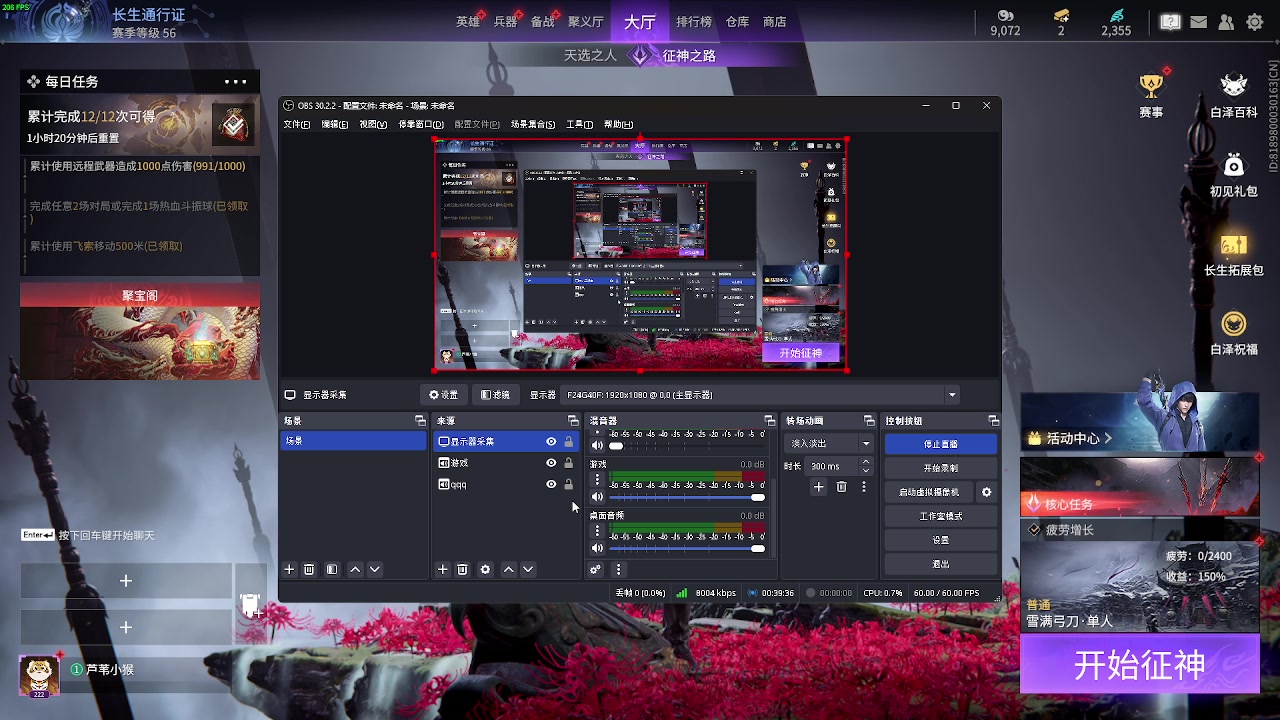
Task: Remove transition with the trash icon
Action: click(x=841, y=487)
